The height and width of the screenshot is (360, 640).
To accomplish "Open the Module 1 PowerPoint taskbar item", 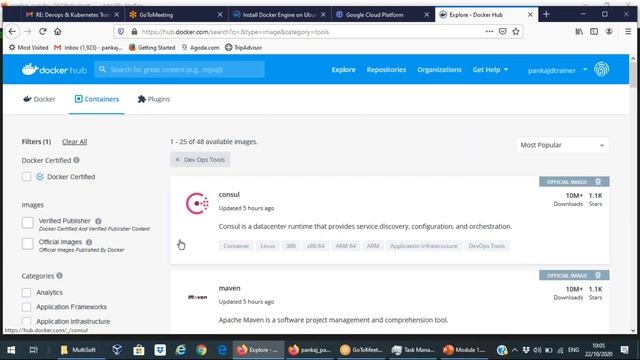I will (x=464, y=350).
